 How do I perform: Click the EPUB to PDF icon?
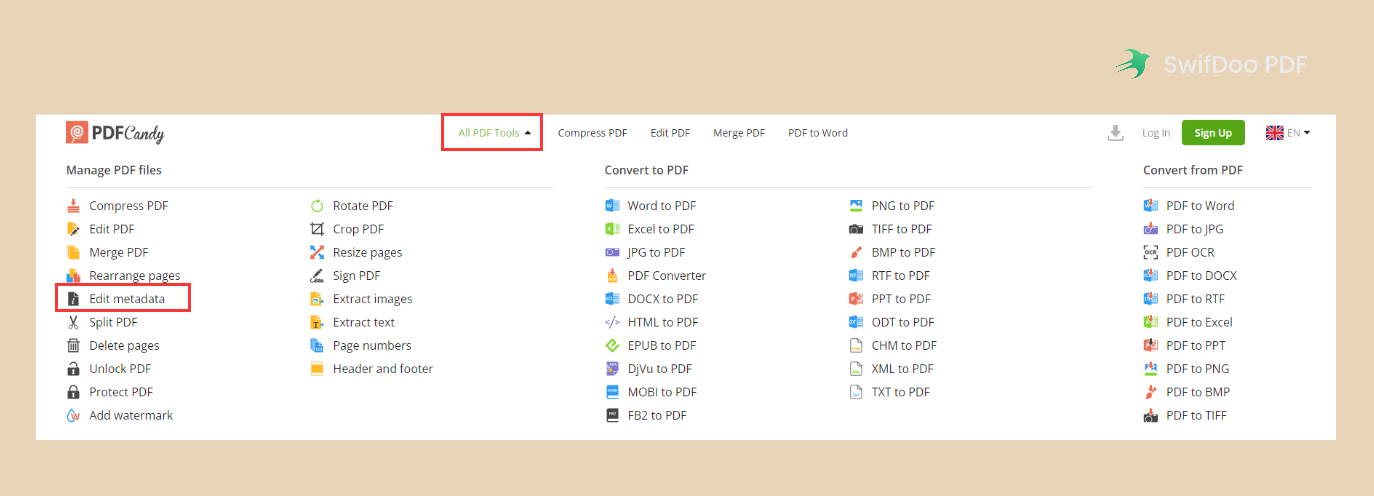coord(612,345)
